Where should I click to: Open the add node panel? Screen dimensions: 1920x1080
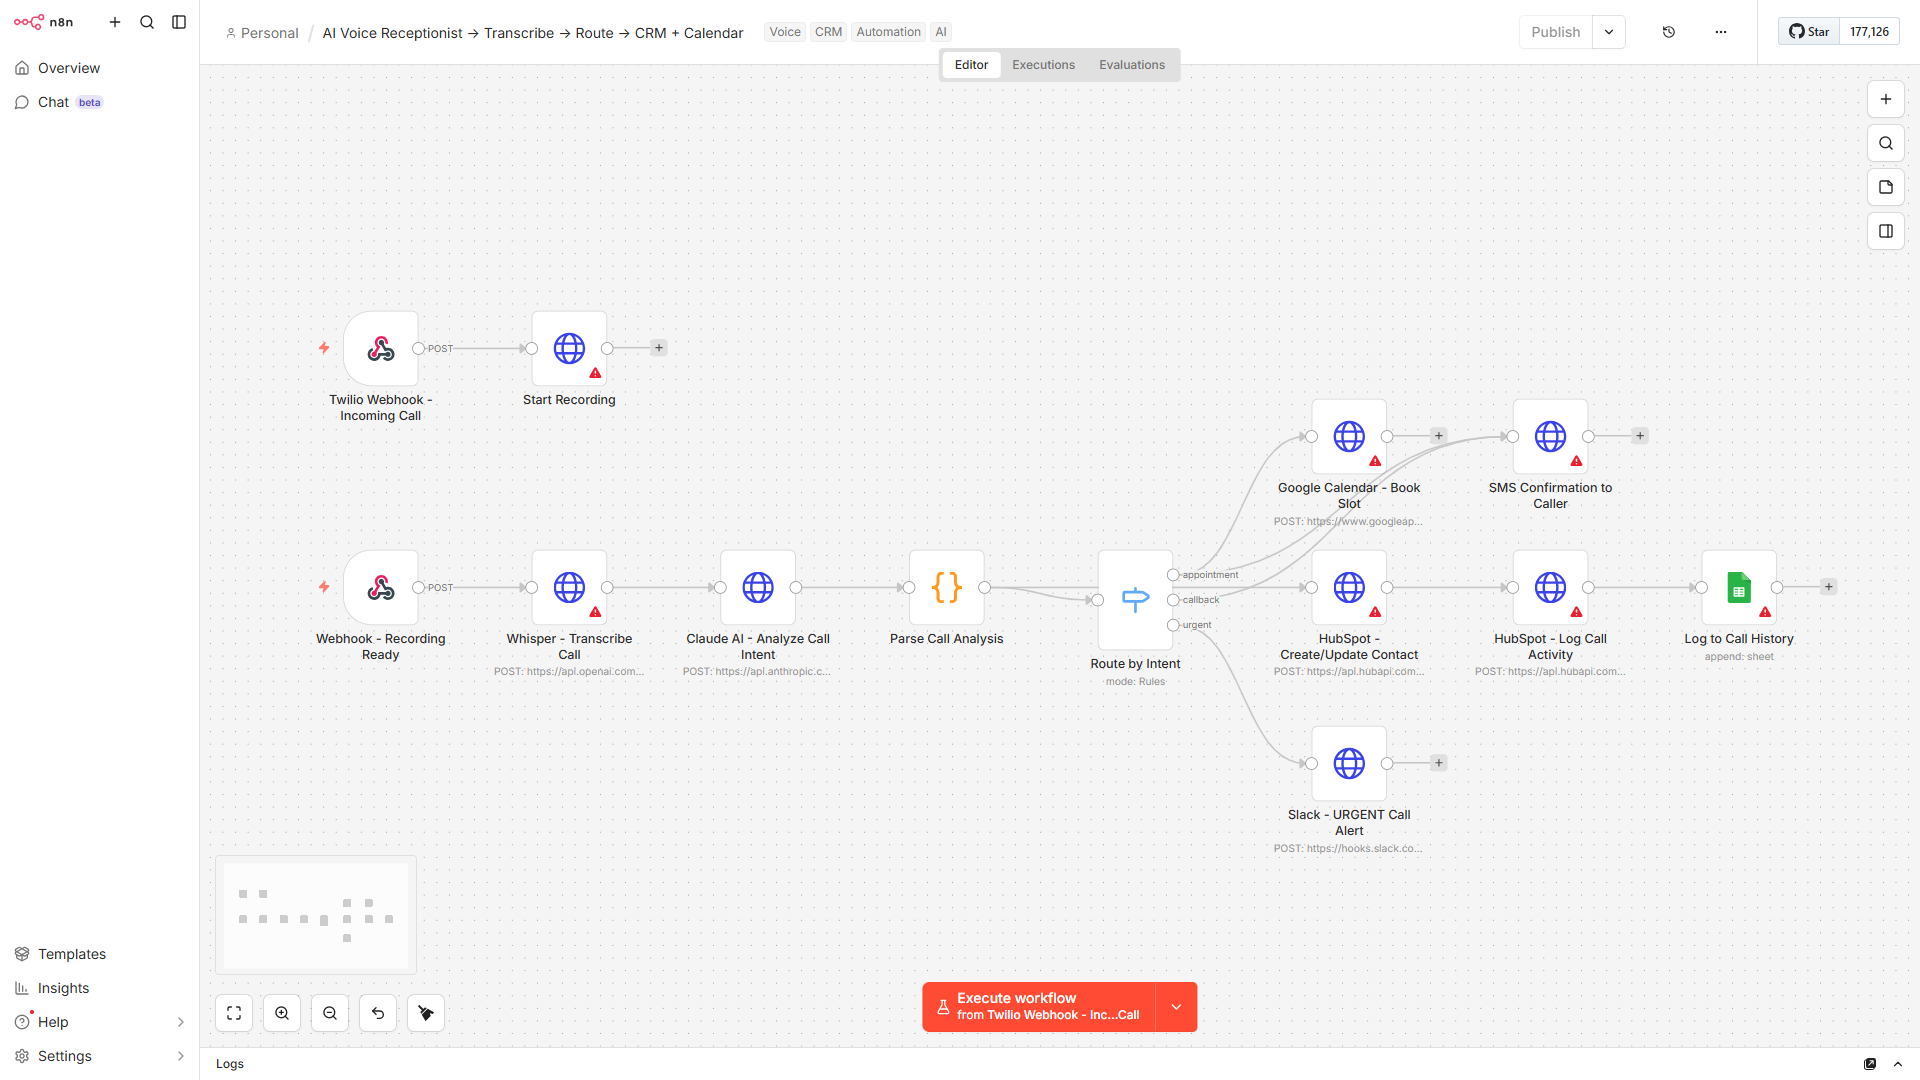pos(1886,99)
